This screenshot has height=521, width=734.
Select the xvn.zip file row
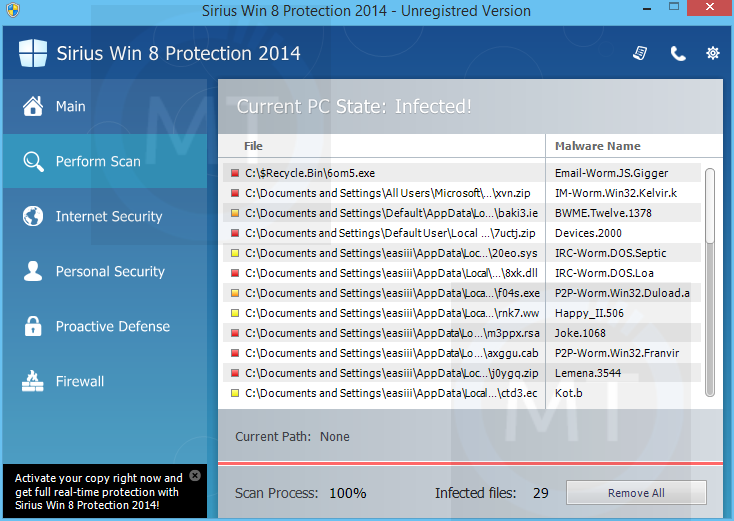(461, 193)
